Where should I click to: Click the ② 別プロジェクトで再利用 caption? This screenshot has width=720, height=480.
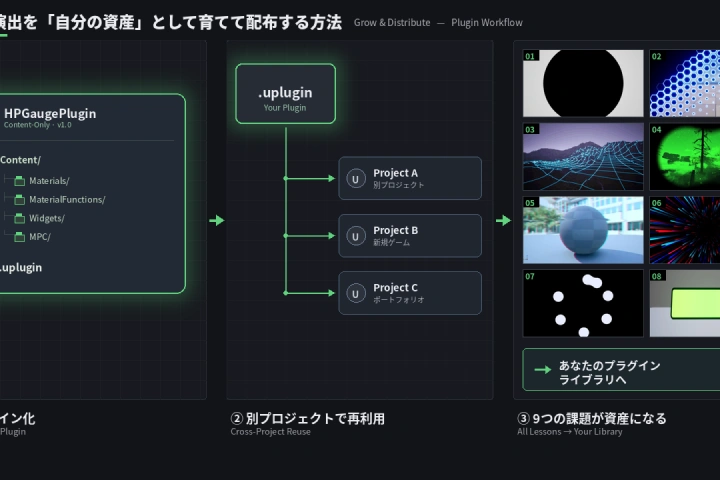[x=307, y=418]
